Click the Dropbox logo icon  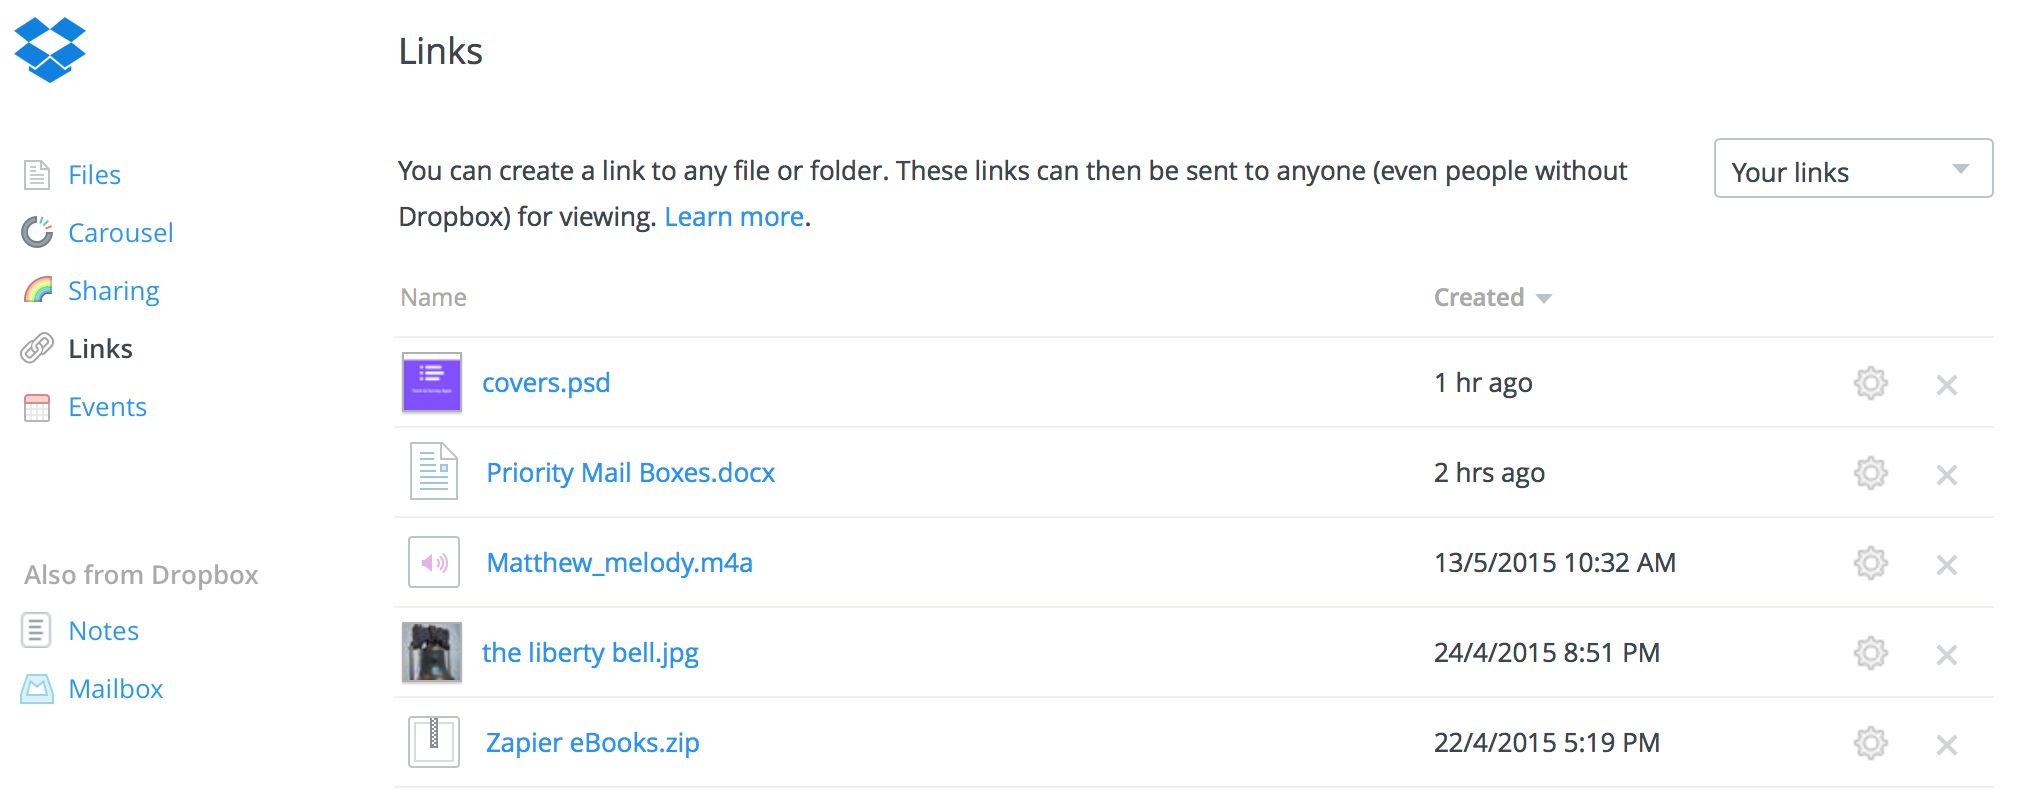(x=50, y=50)
